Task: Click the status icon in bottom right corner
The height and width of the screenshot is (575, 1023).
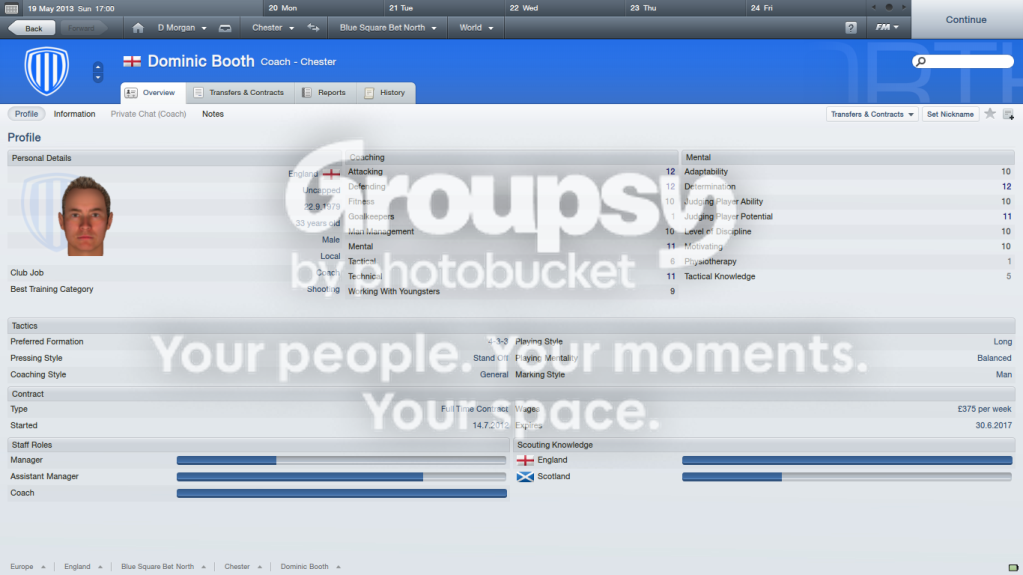Action: (1013, 567)
